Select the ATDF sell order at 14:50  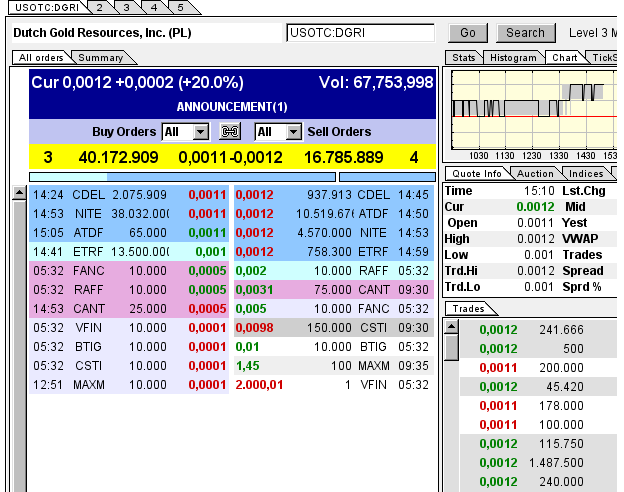[333, 214]
